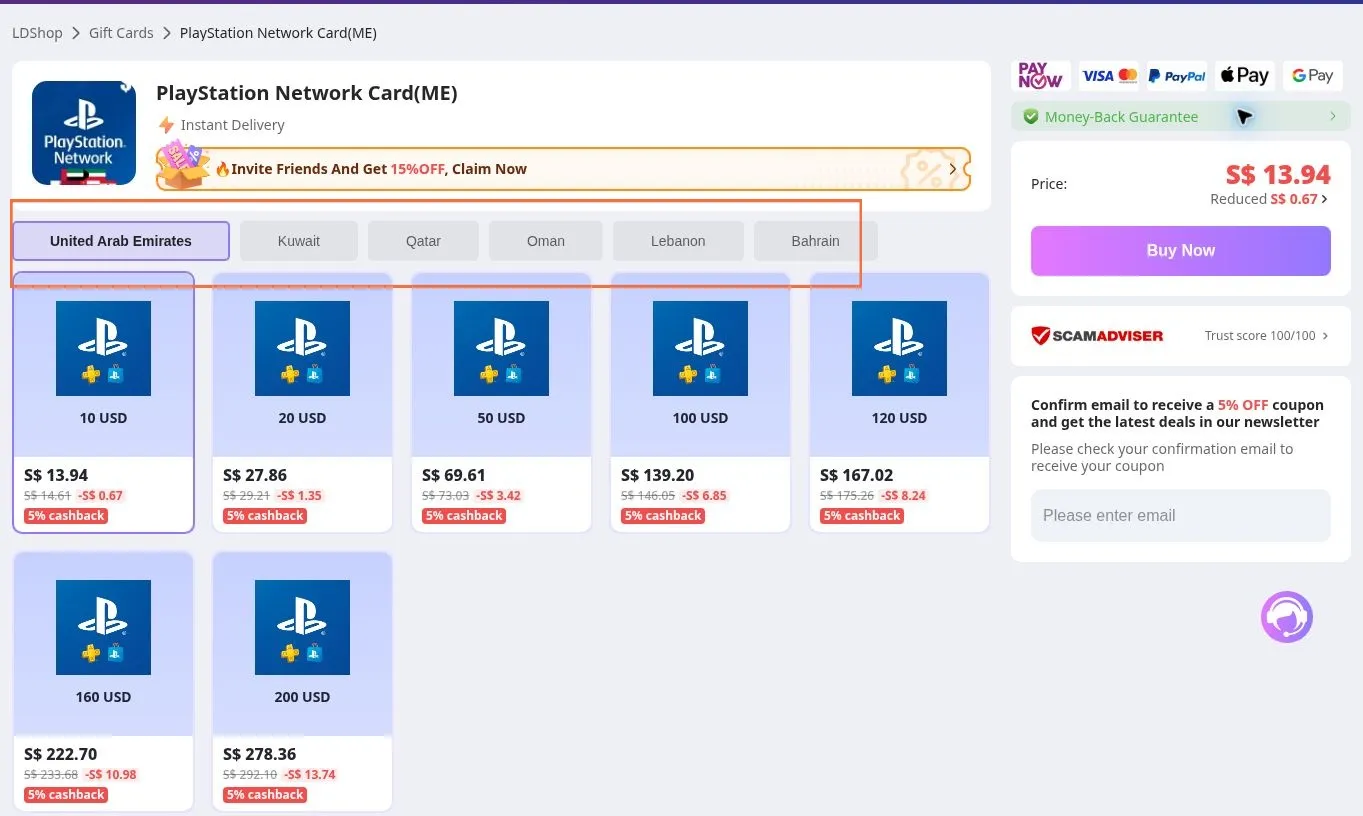Click Invite Friends And Get 15%OFF banner
This screenshot has height=816, width=1363.
pos(564,169)
